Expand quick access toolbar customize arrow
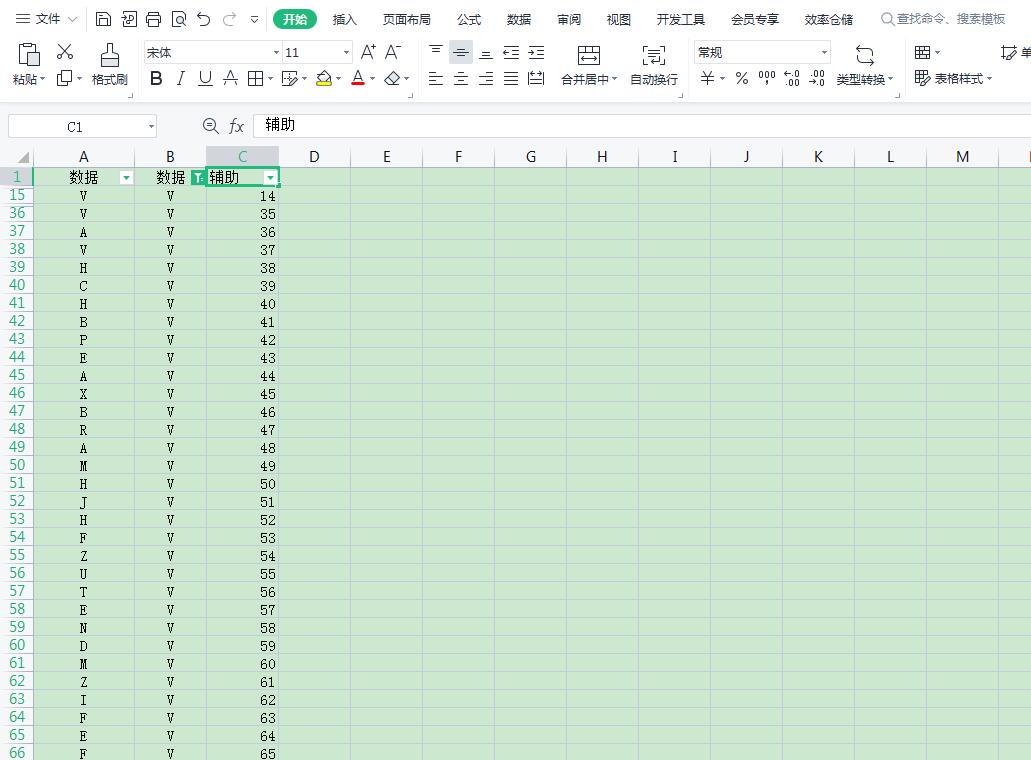1031x760 pixels. point(254,20)
